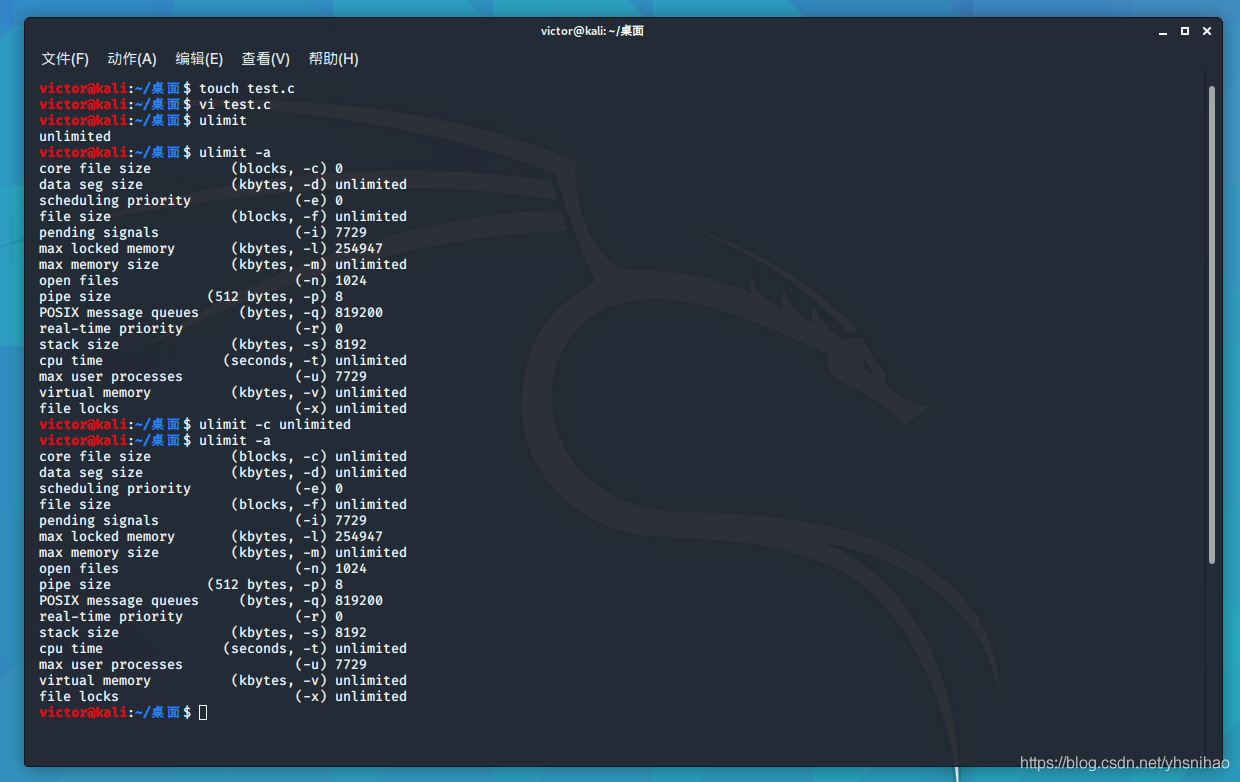This screenshot has width=1240, height=782.
Task: Click the first 'scheduling priority' line
Action: [191, 200]
